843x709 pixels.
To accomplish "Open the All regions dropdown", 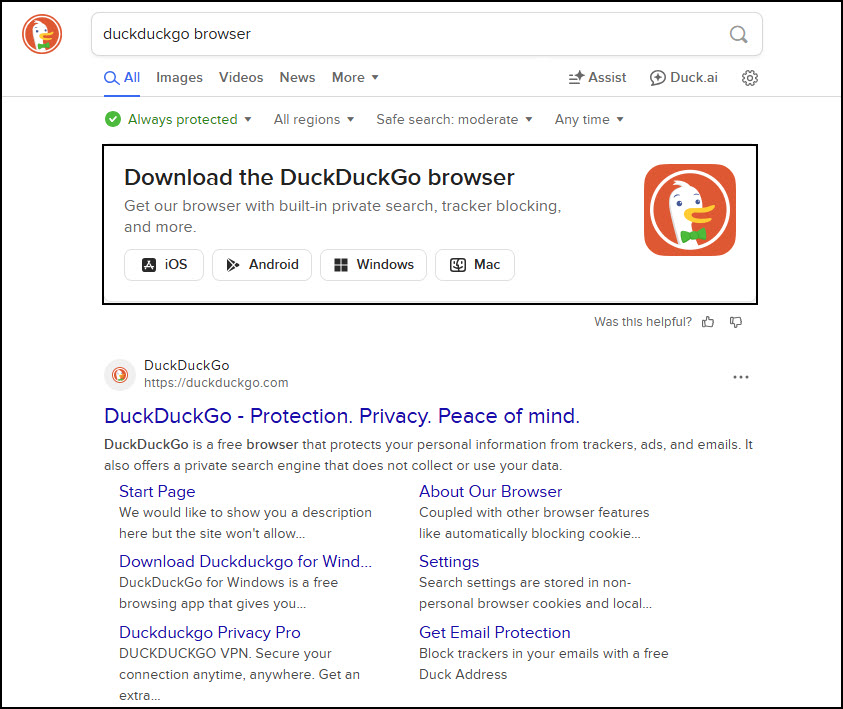I will click(x=314, y=120).
